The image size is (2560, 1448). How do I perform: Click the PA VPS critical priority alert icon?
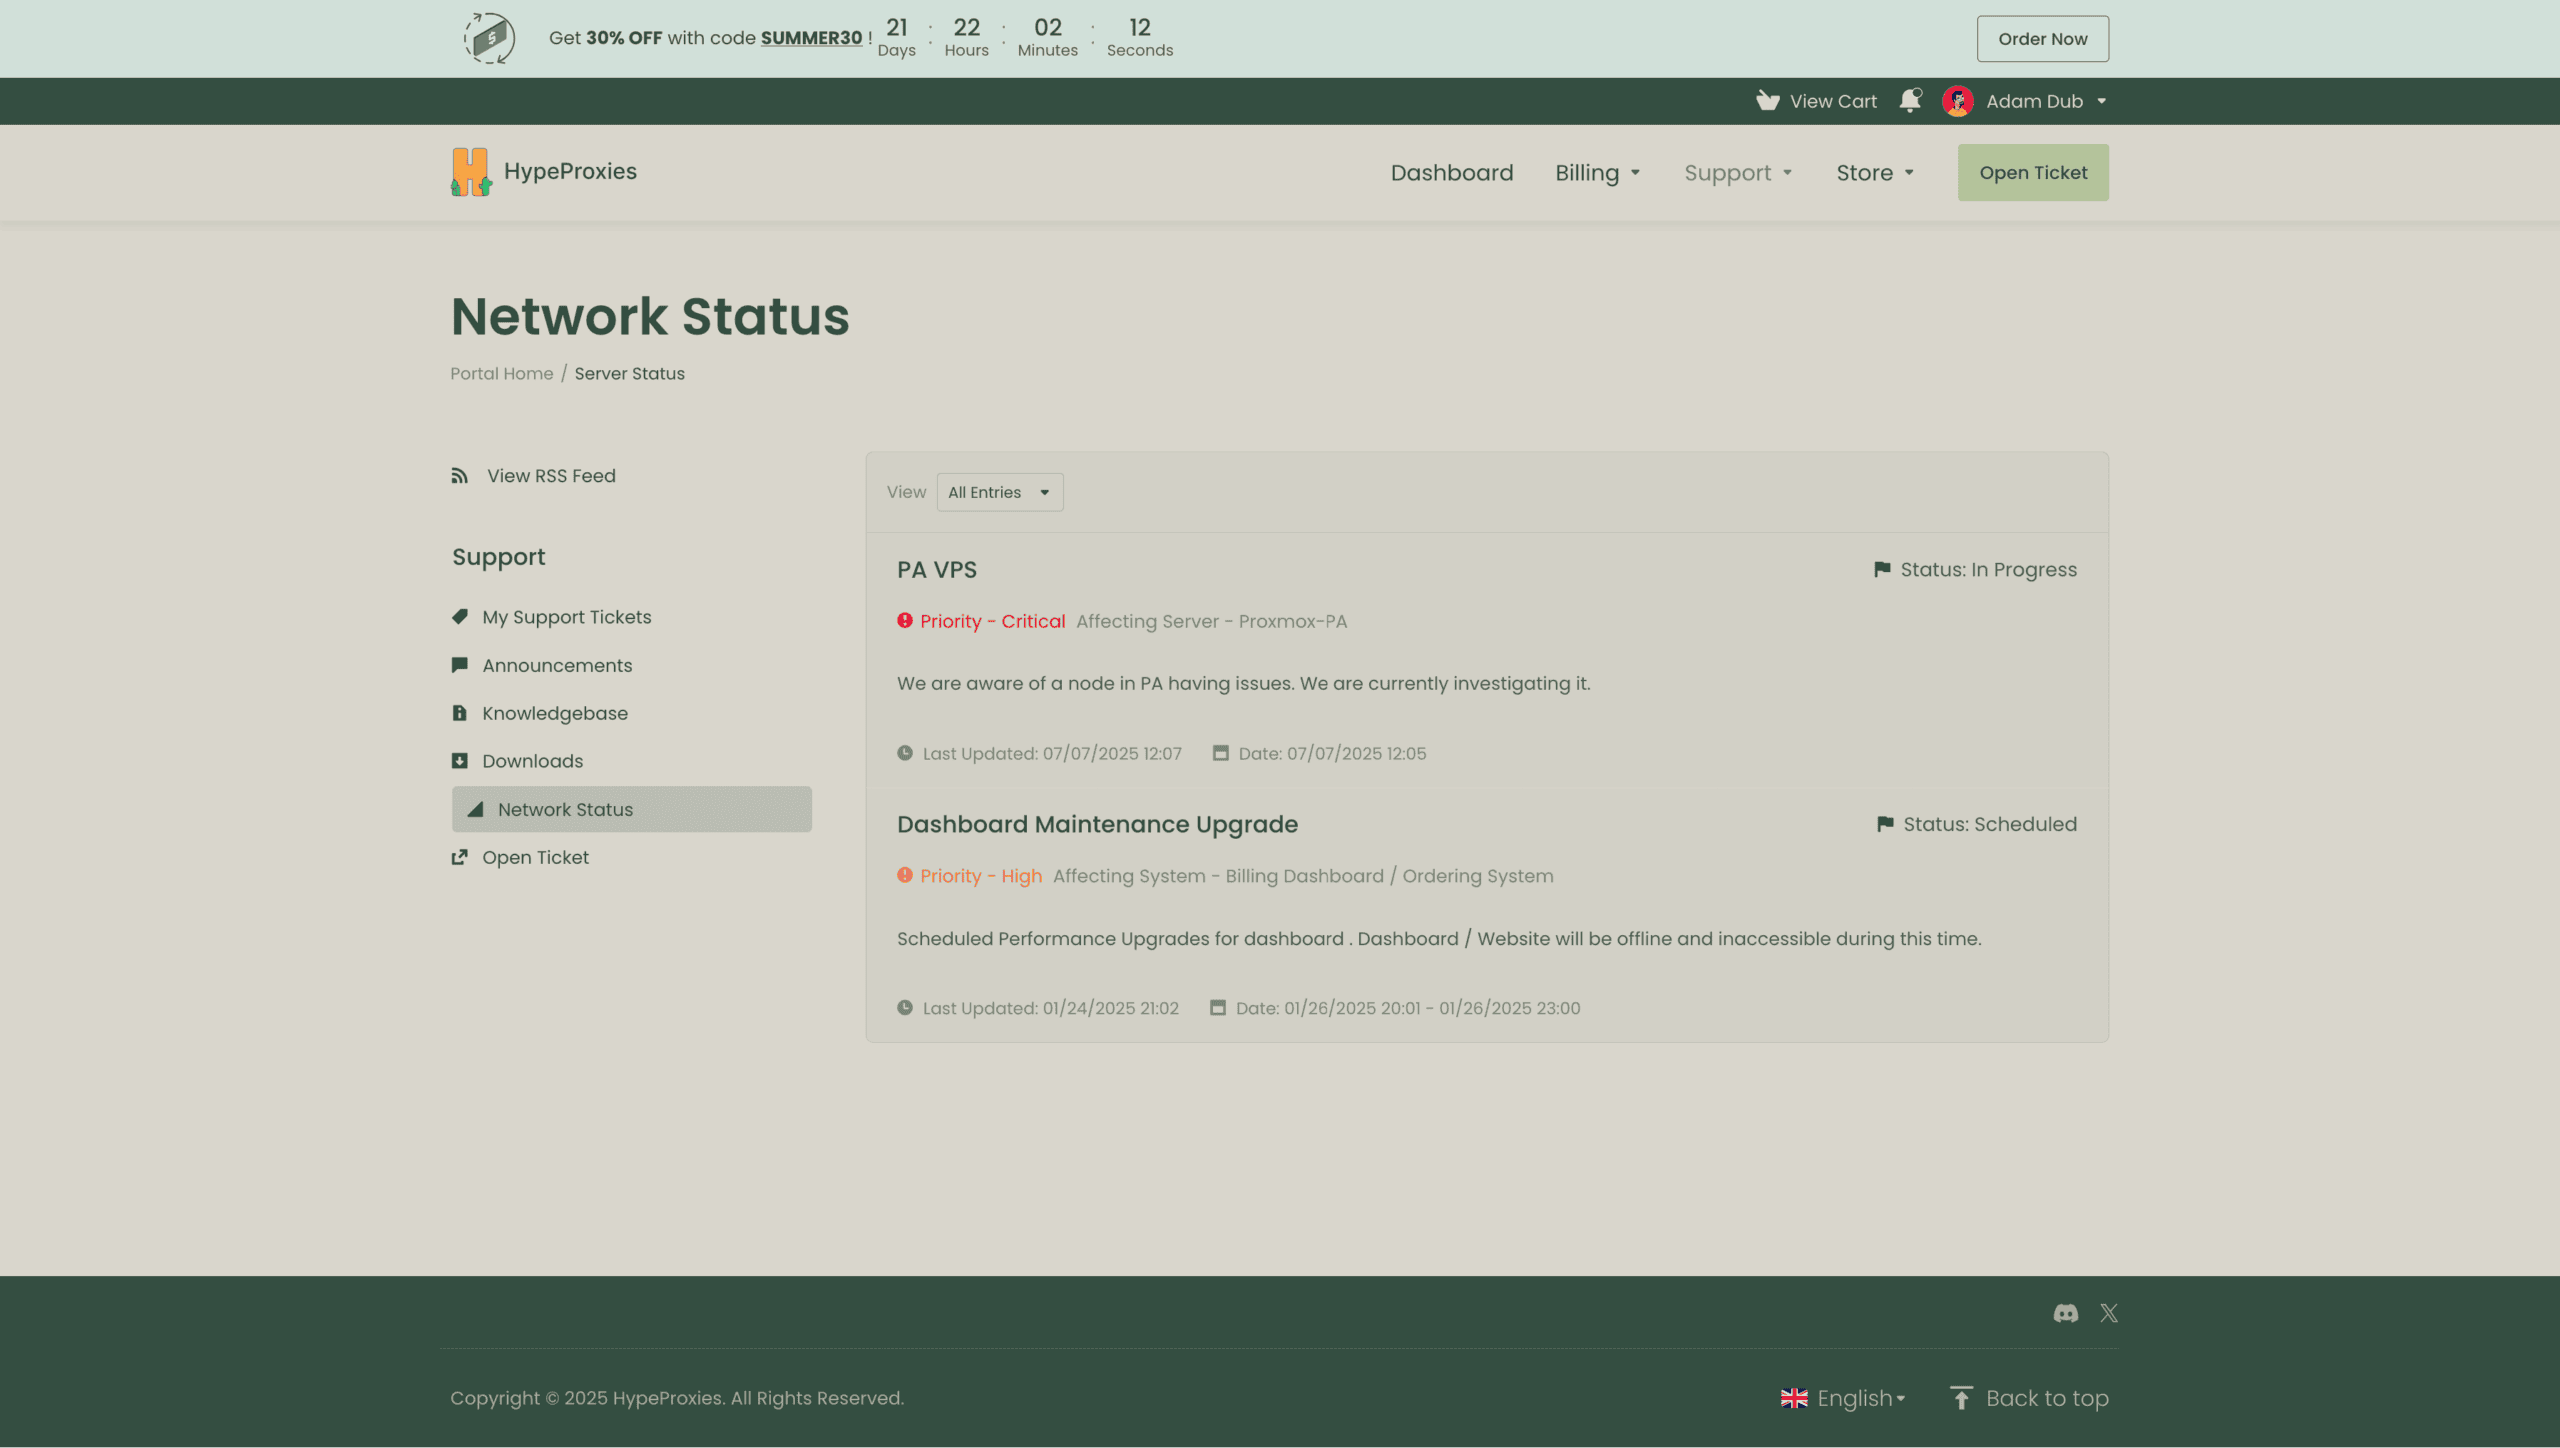905,620
